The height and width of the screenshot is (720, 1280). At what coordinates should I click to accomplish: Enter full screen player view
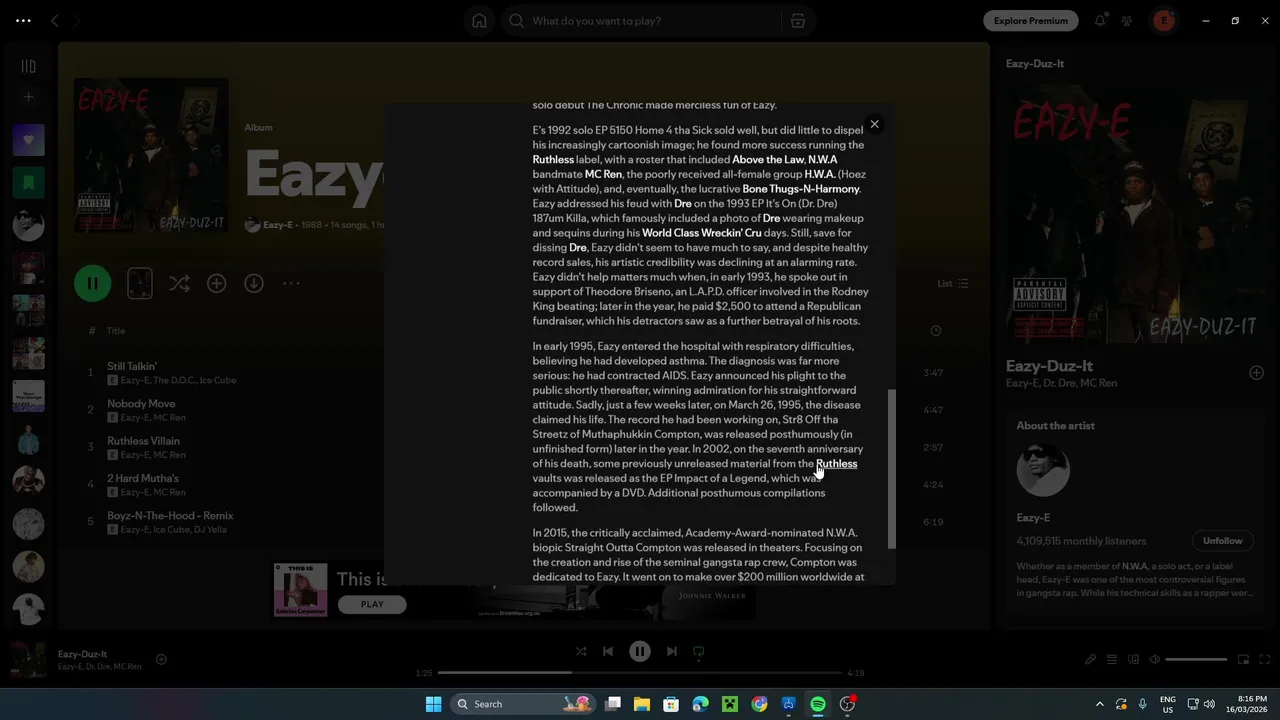point(1264,659)
